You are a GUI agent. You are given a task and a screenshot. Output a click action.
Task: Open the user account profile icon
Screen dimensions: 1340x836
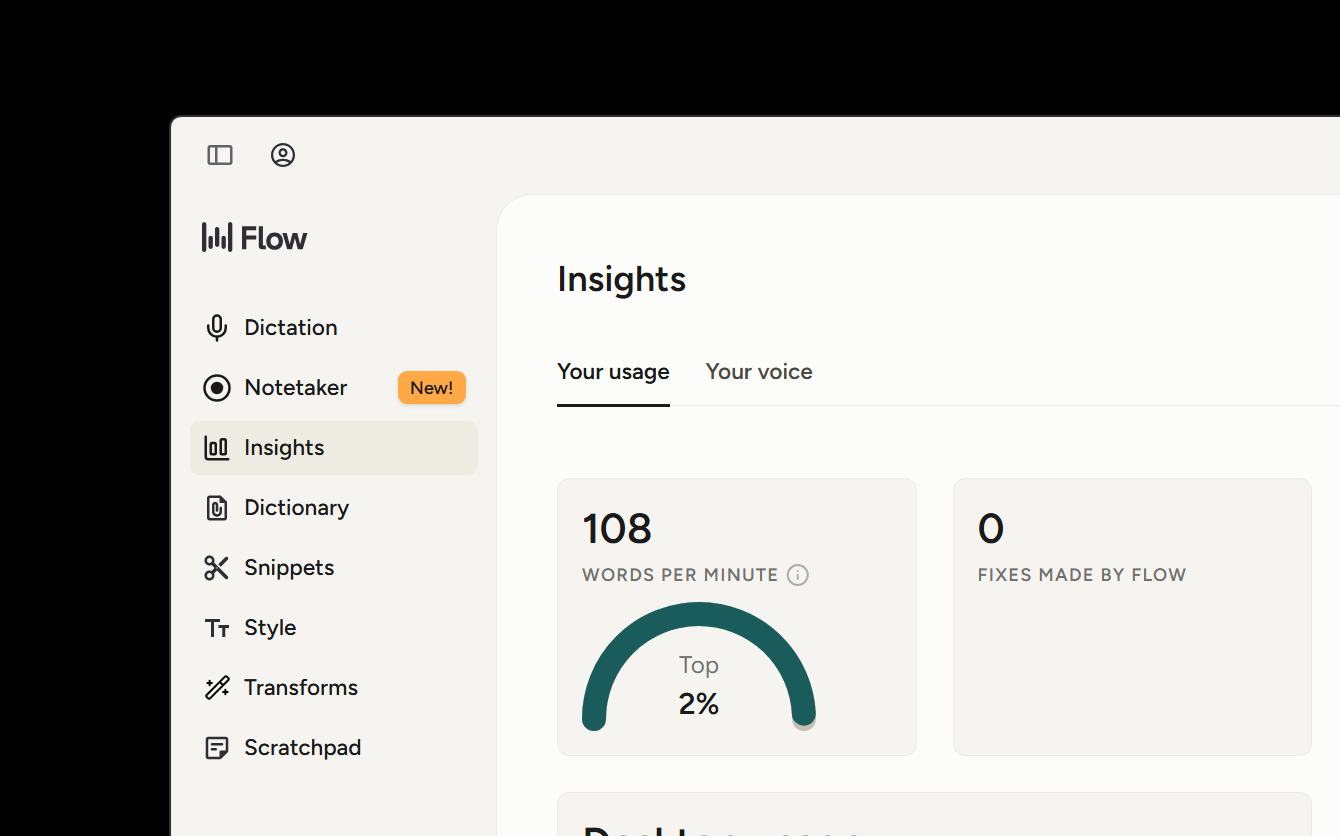(283, 155)
